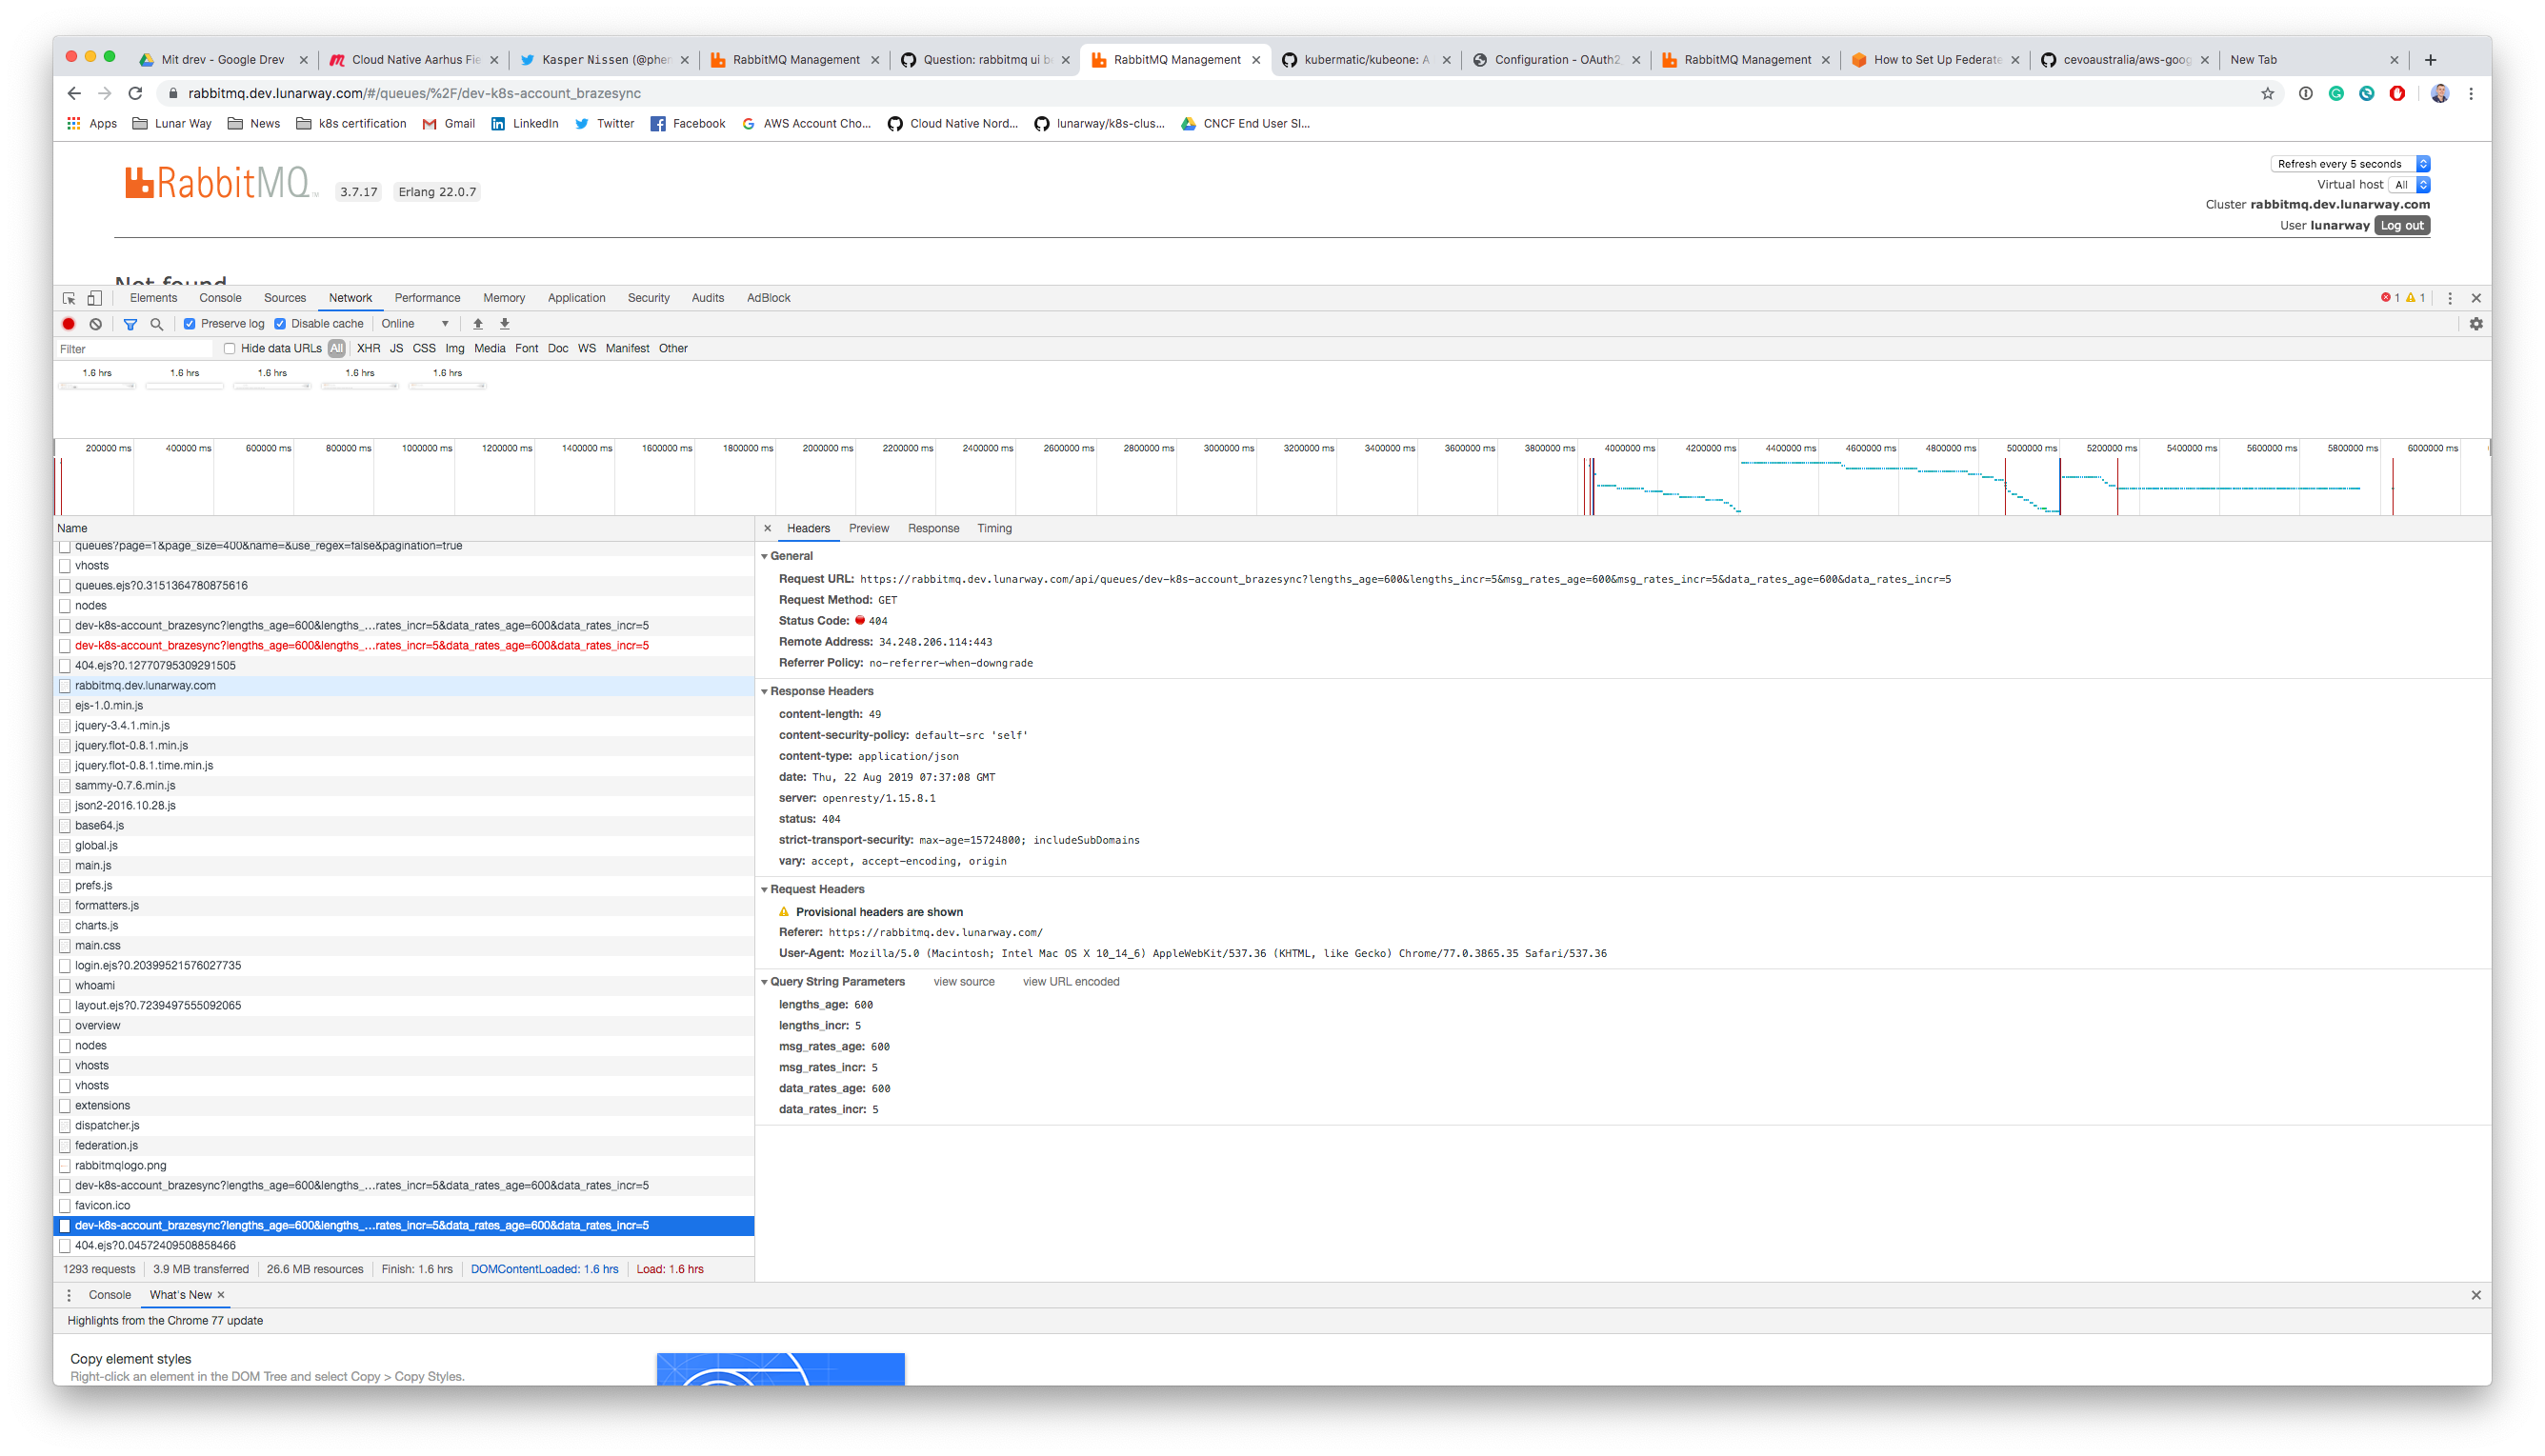
Task: Check the box for jquery-3.4.1.min.js row
Action: (x=65, y=726)
